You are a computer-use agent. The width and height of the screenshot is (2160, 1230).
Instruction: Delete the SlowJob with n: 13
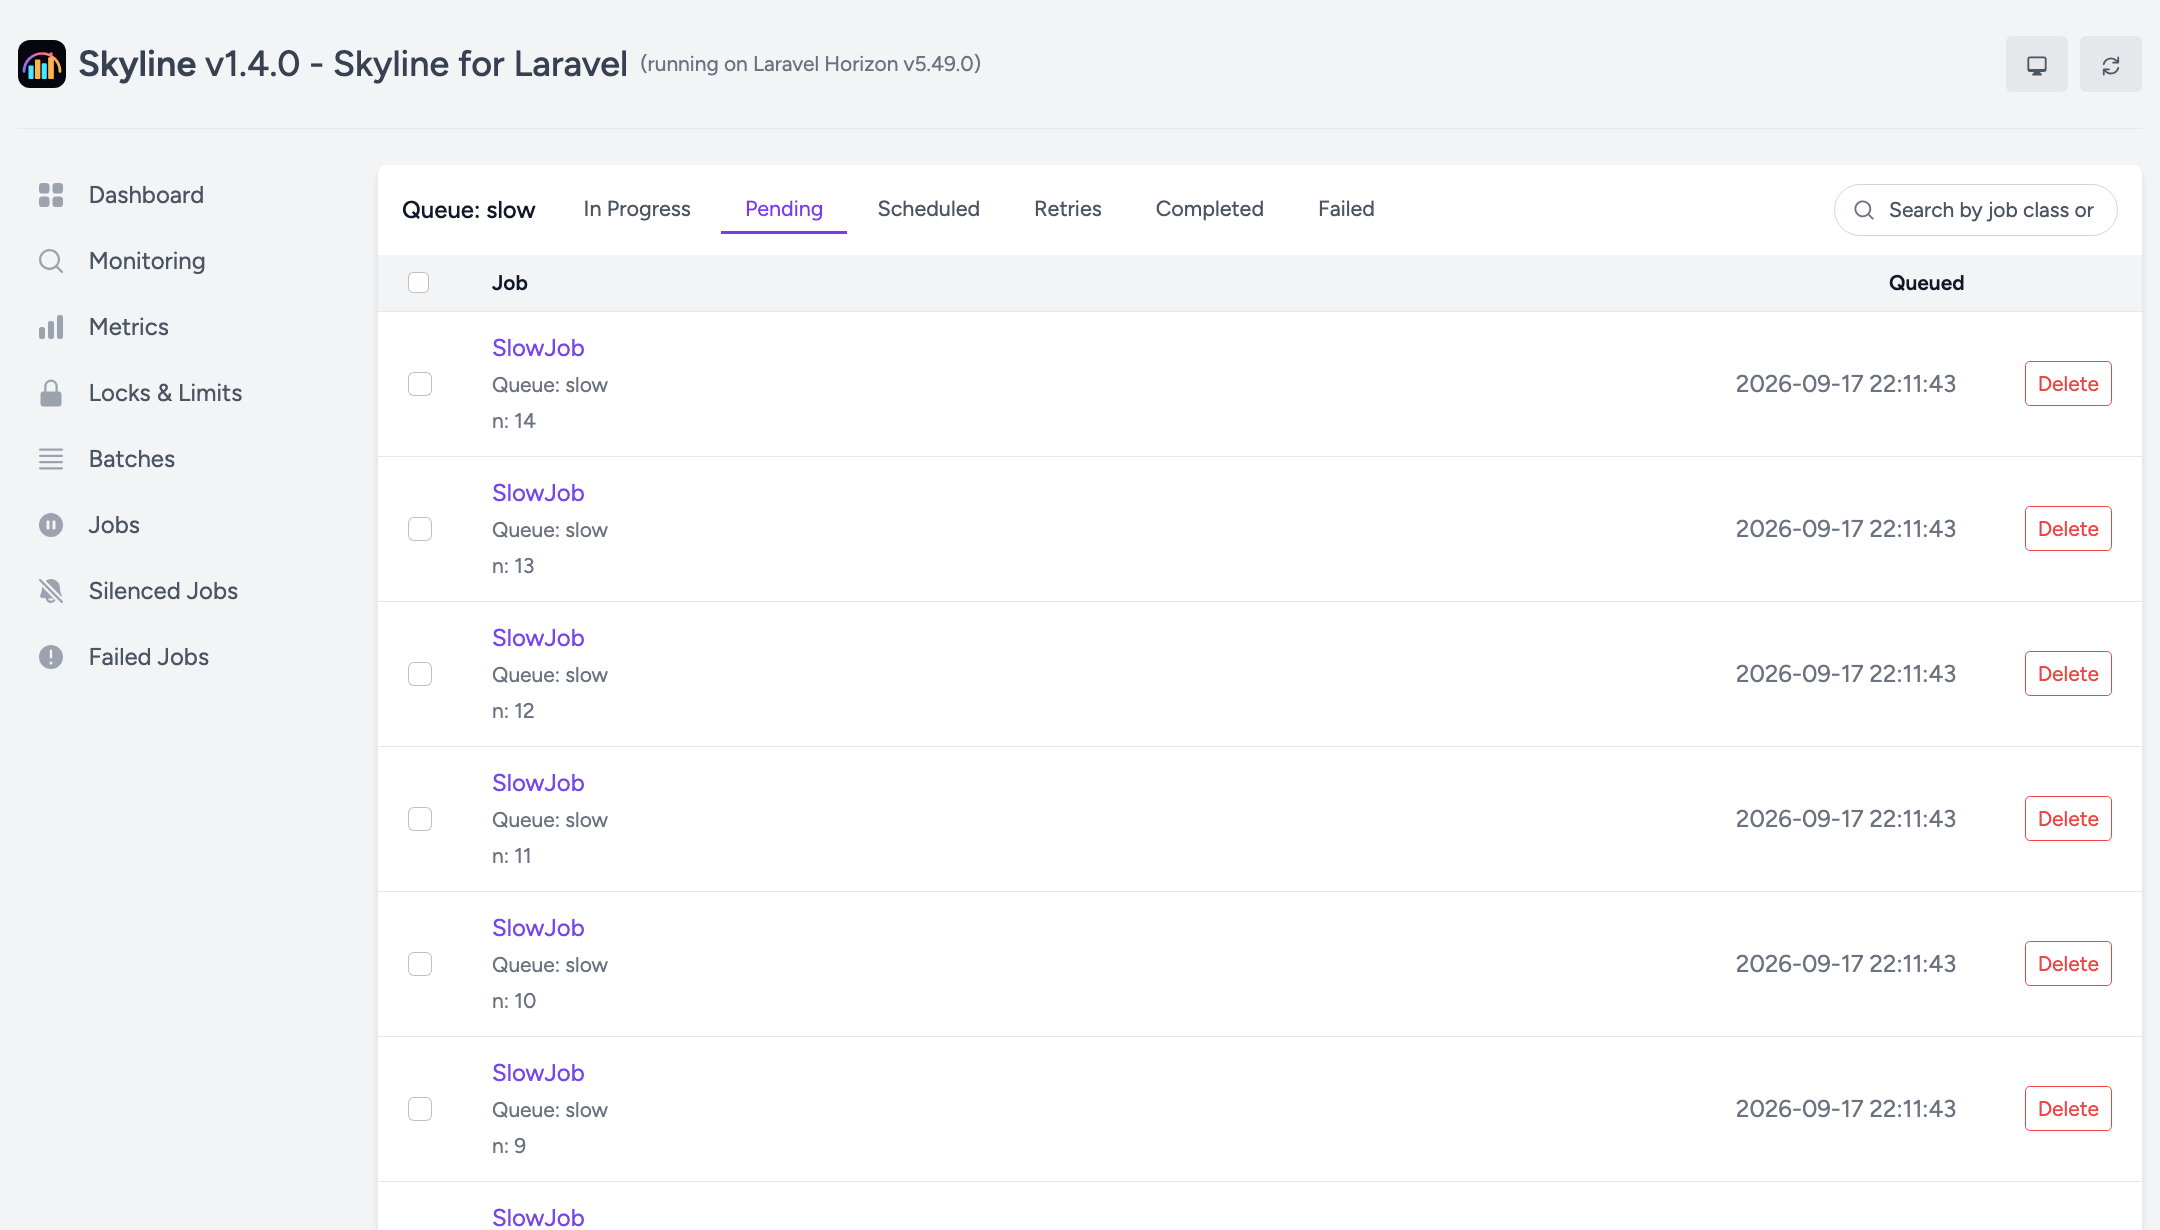2068,529
